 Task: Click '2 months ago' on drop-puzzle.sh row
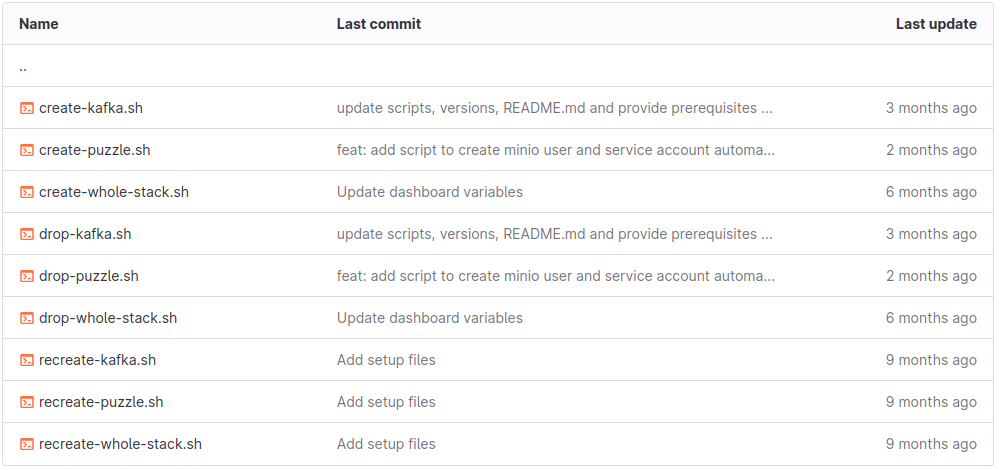pos(931,277)
